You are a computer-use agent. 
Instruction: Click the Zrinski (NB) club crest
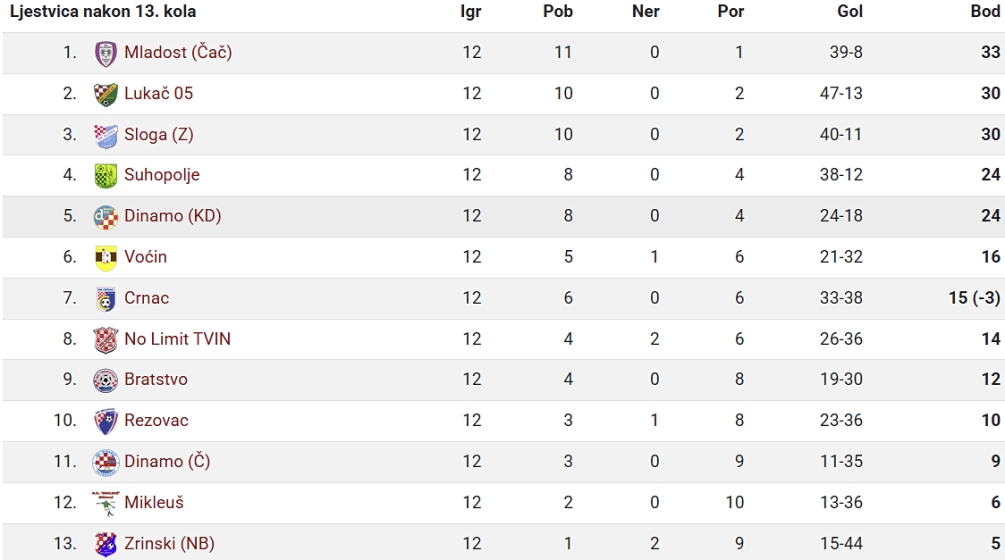click(x=106, y=544)
